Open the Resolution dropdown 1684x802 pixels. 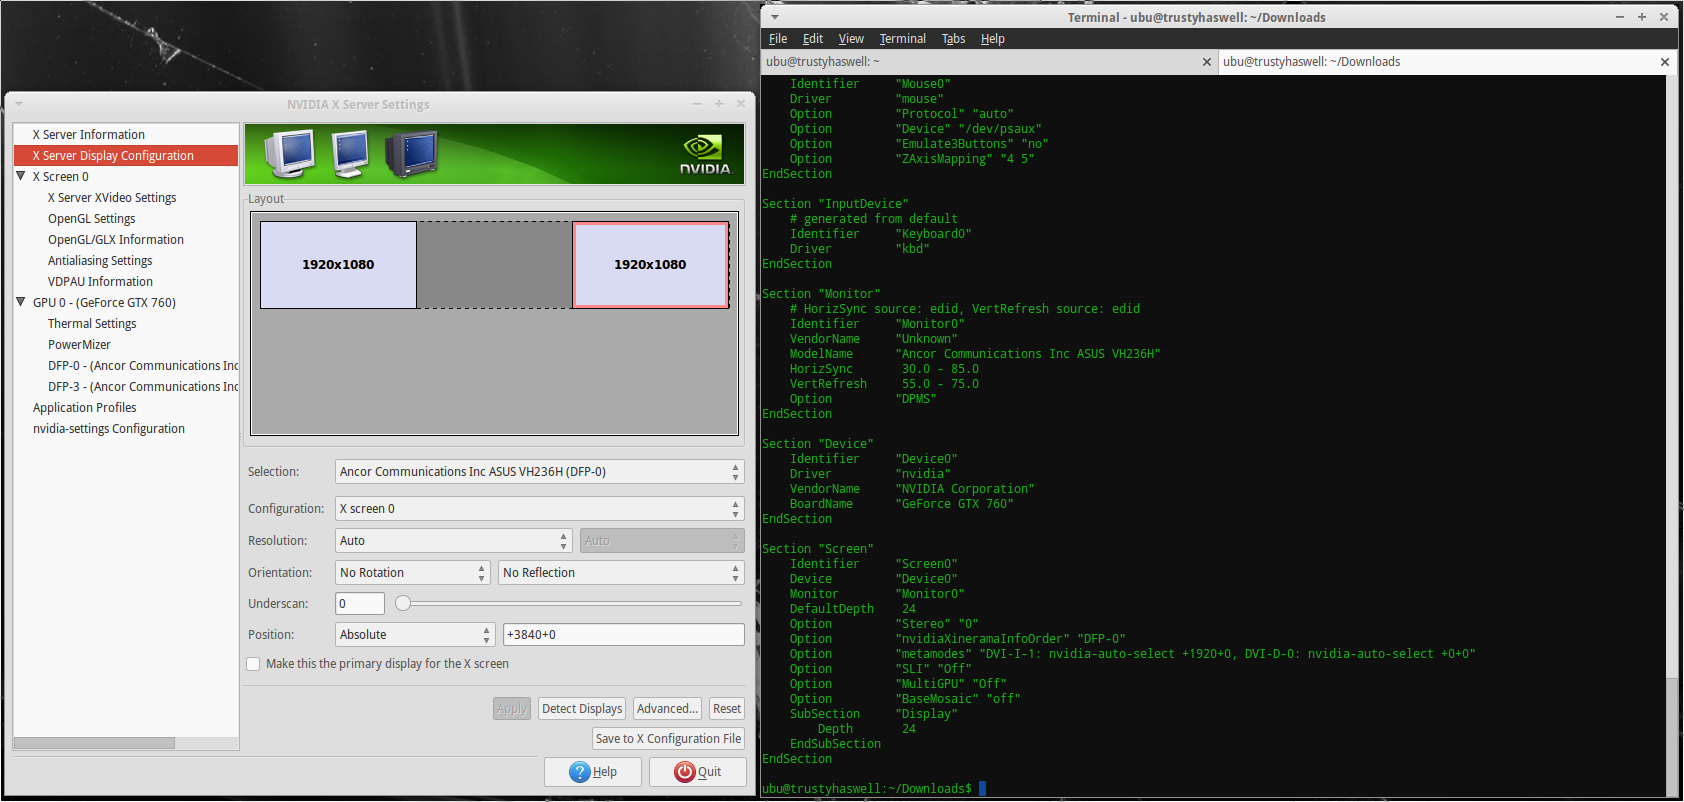pyautogui.click(x=454, y=541)
